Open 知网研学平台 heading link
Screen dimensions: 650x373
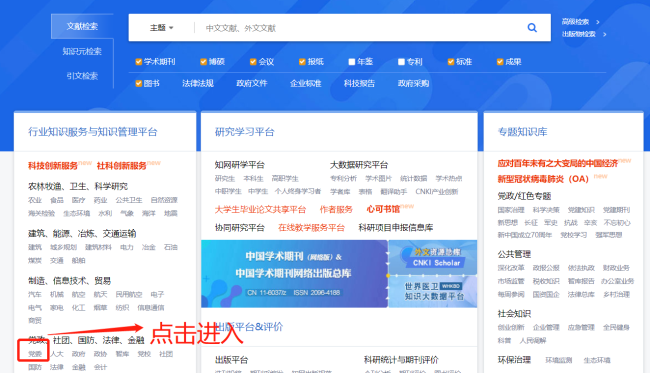[240, 165]
